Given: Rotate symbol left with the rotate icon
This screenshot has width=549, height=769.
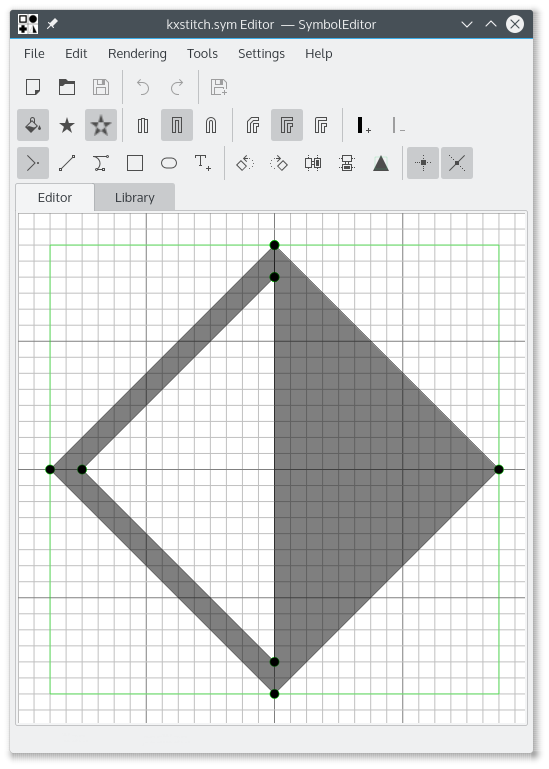Looking at the screenshot, I should [x=245, y=163].
